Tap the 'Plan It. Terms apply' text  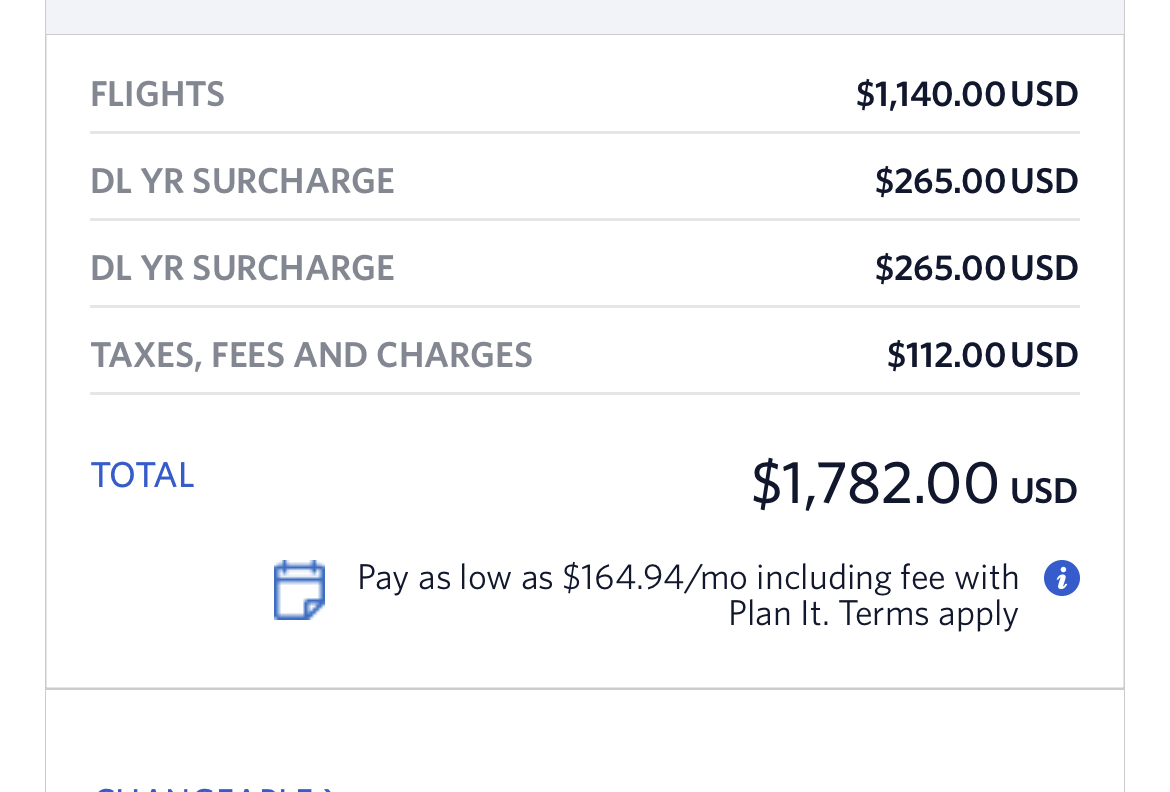[x=873, y=613]
